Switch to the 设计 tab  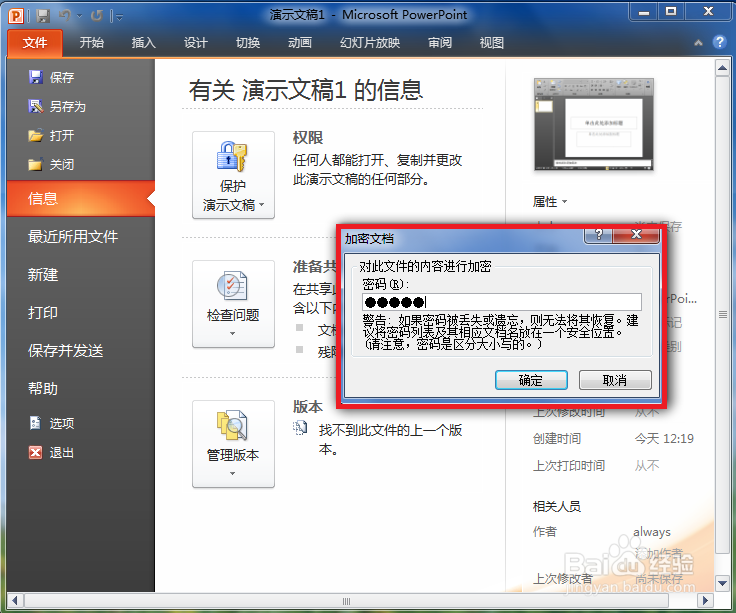point(195,43)
